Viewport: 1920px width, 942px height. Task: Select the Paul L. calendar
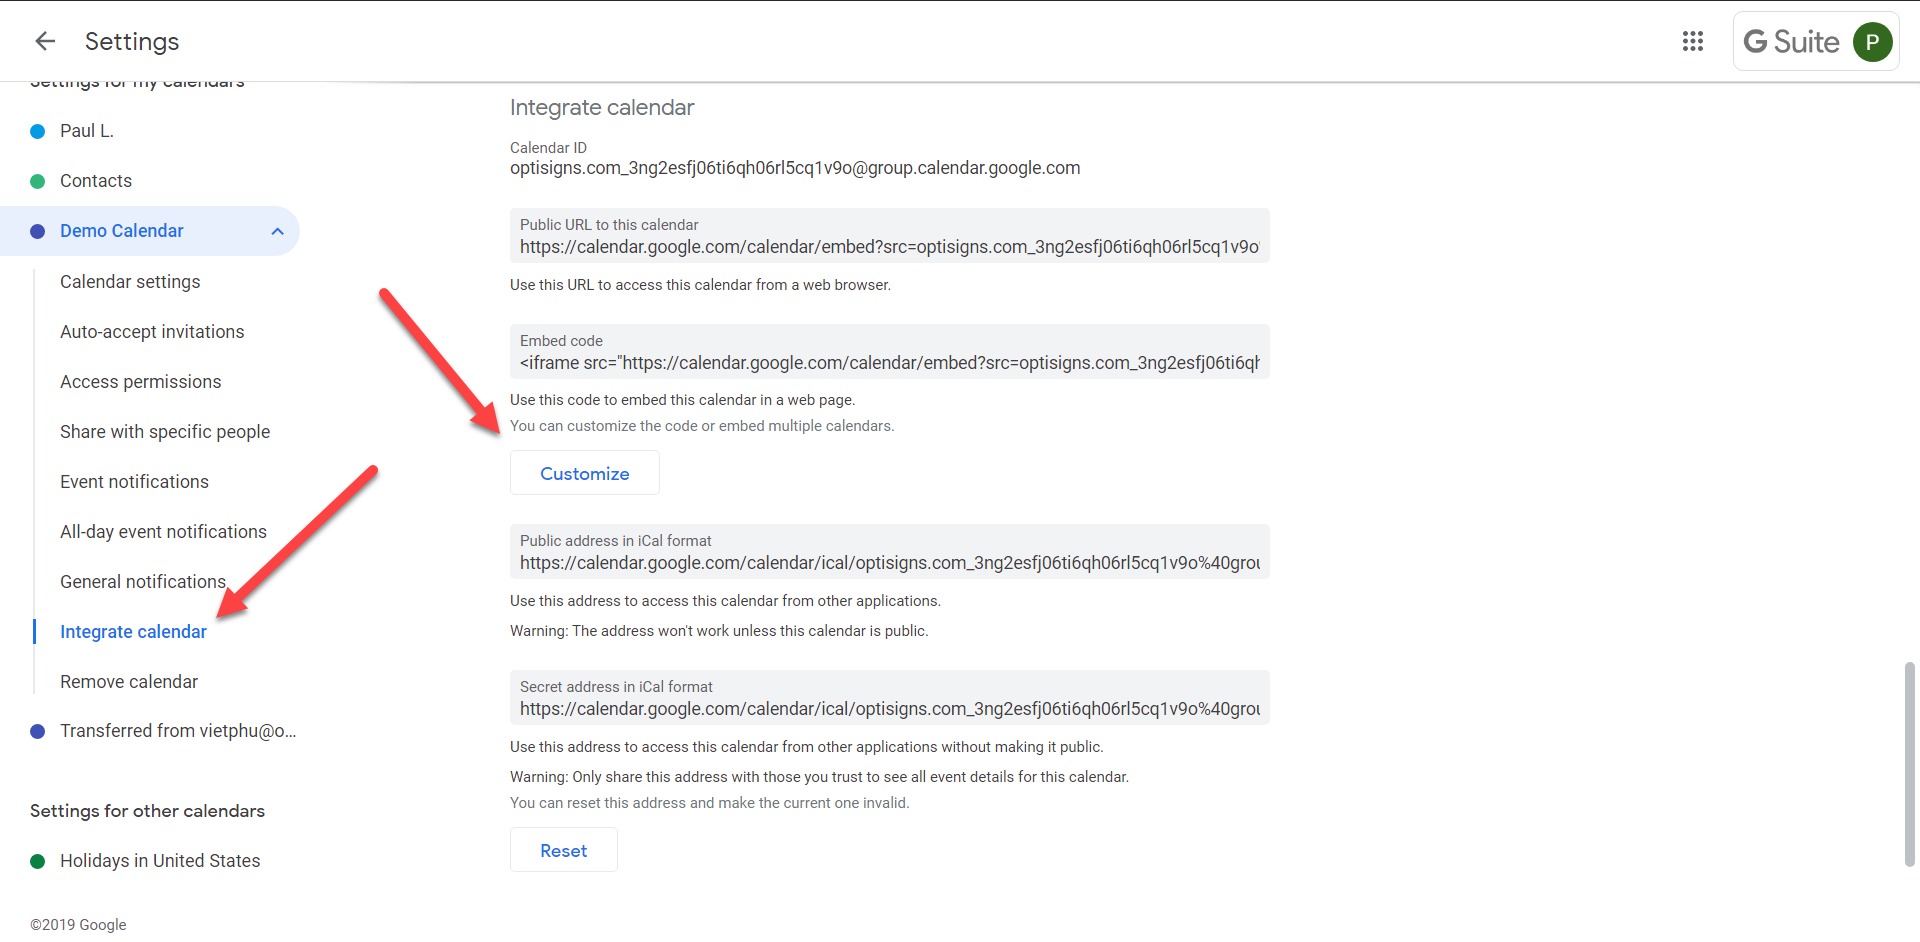(x=86, y=131)
